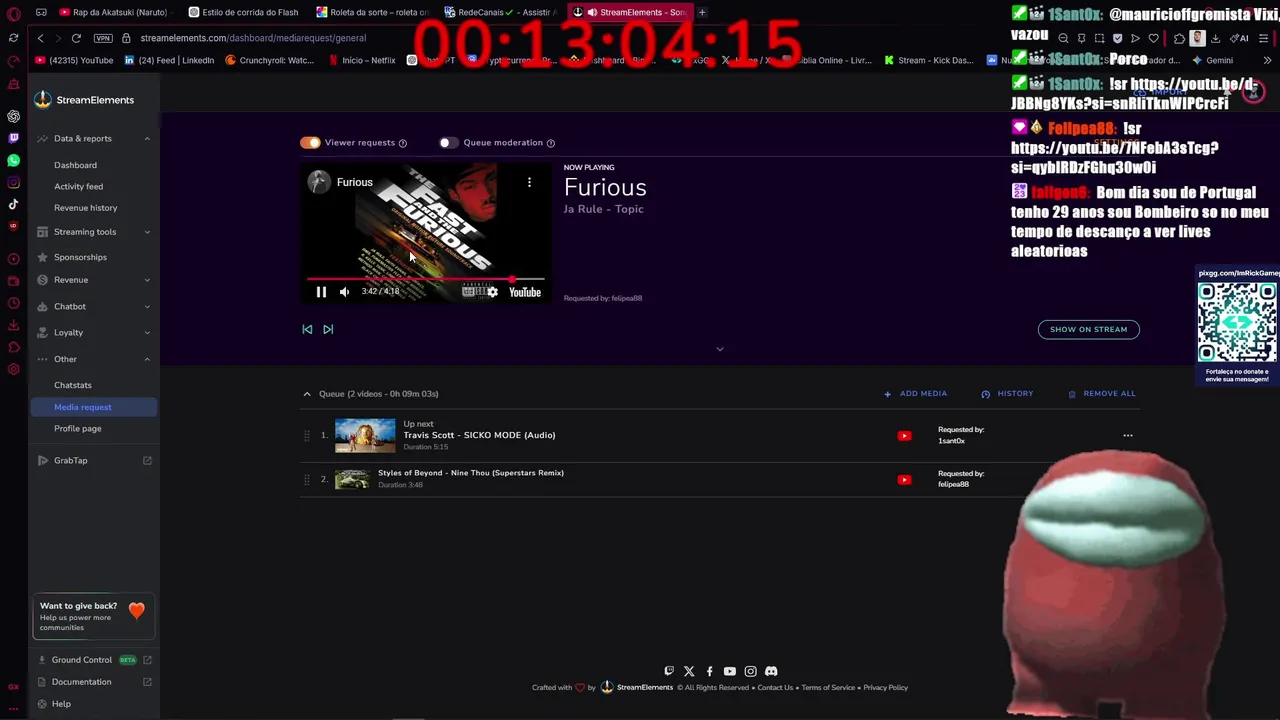Viewport: 1280px width, 720px height.
Task: Click the give back heart icon
Action: [137, 610]
